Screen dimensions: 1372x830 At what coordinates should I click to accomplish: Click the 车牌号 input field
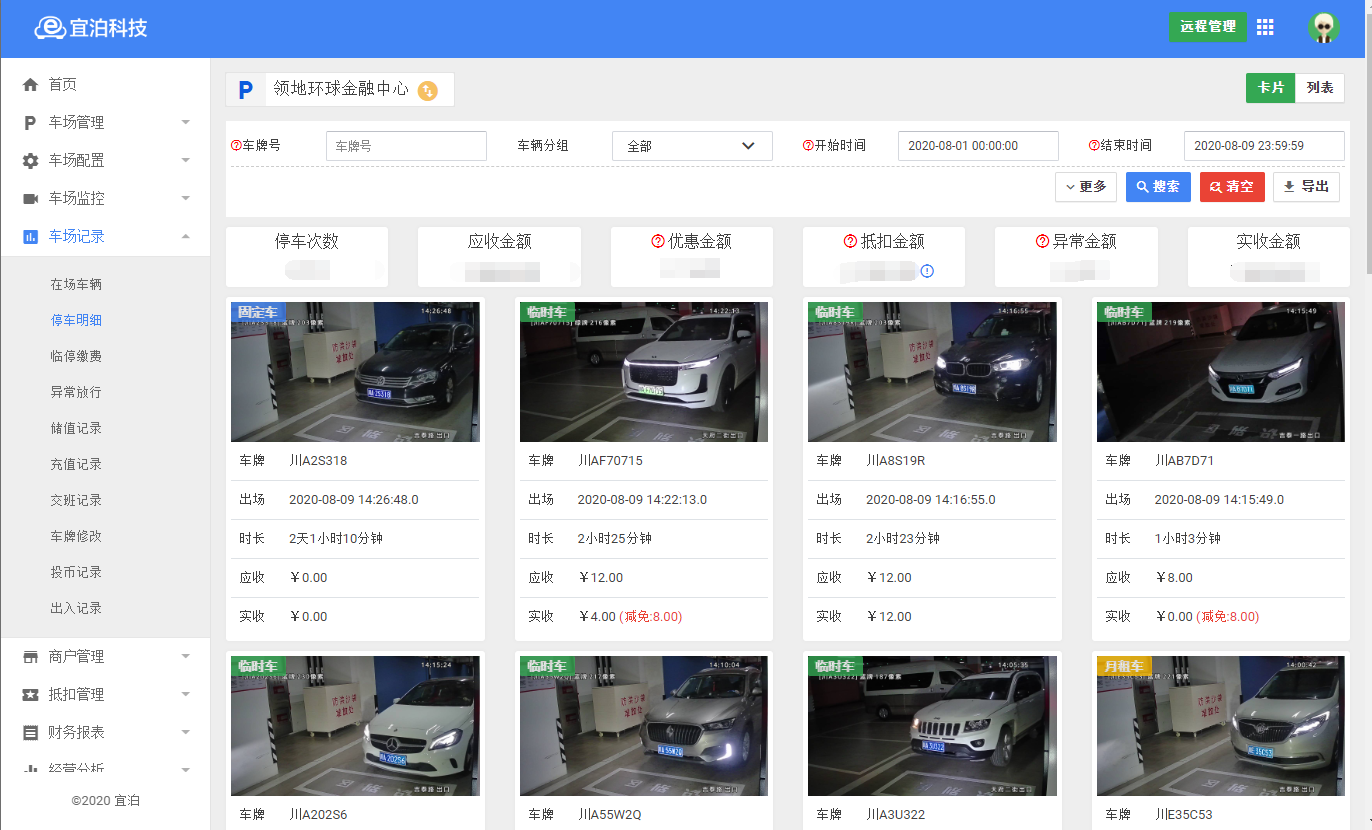(406, 146)
